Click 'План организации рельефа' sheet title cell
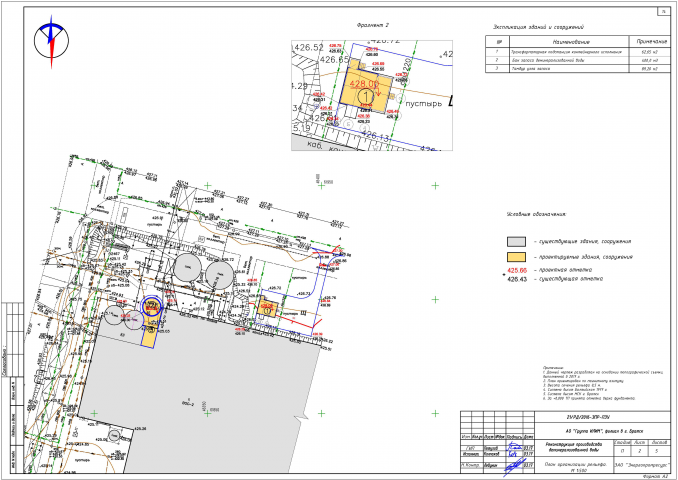The image size is (678, 480). coord(574,467)
